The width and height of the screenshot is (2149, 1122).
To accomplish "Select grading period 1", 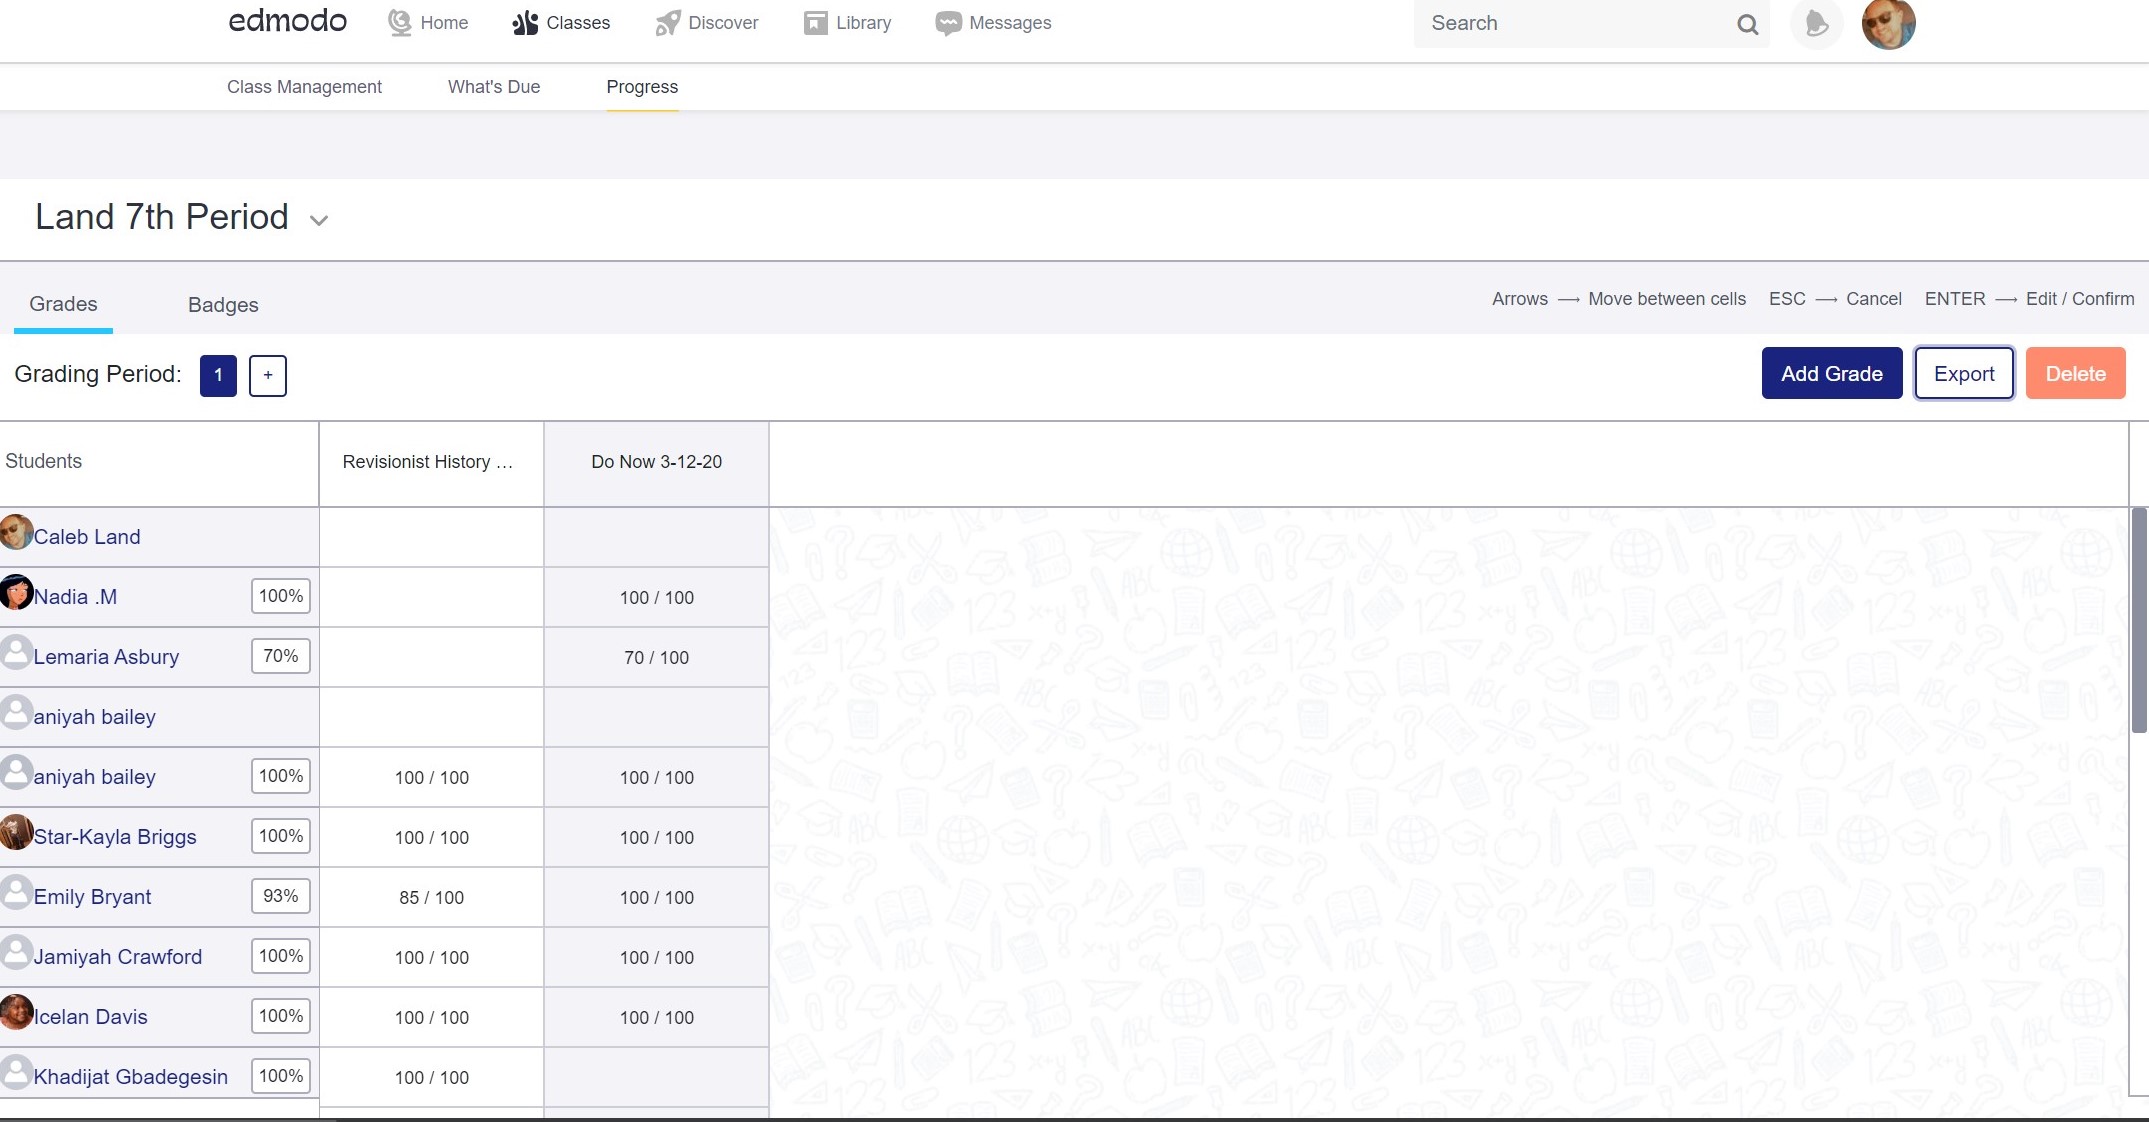I will point(218,375).
